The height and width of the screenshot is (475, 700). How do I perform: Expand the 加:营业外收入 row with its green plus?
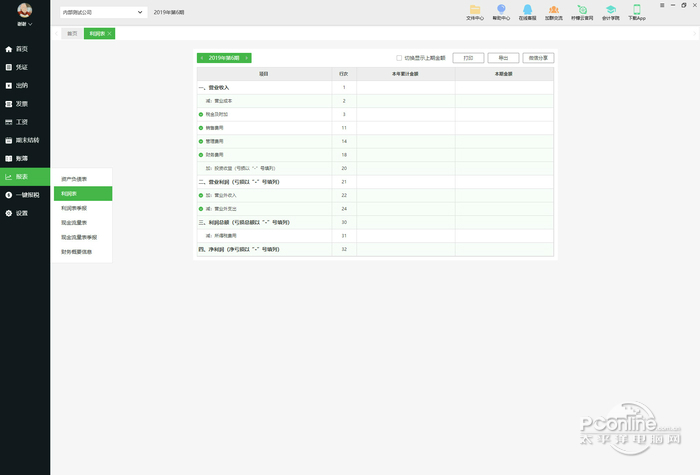(x=201, y=196)
